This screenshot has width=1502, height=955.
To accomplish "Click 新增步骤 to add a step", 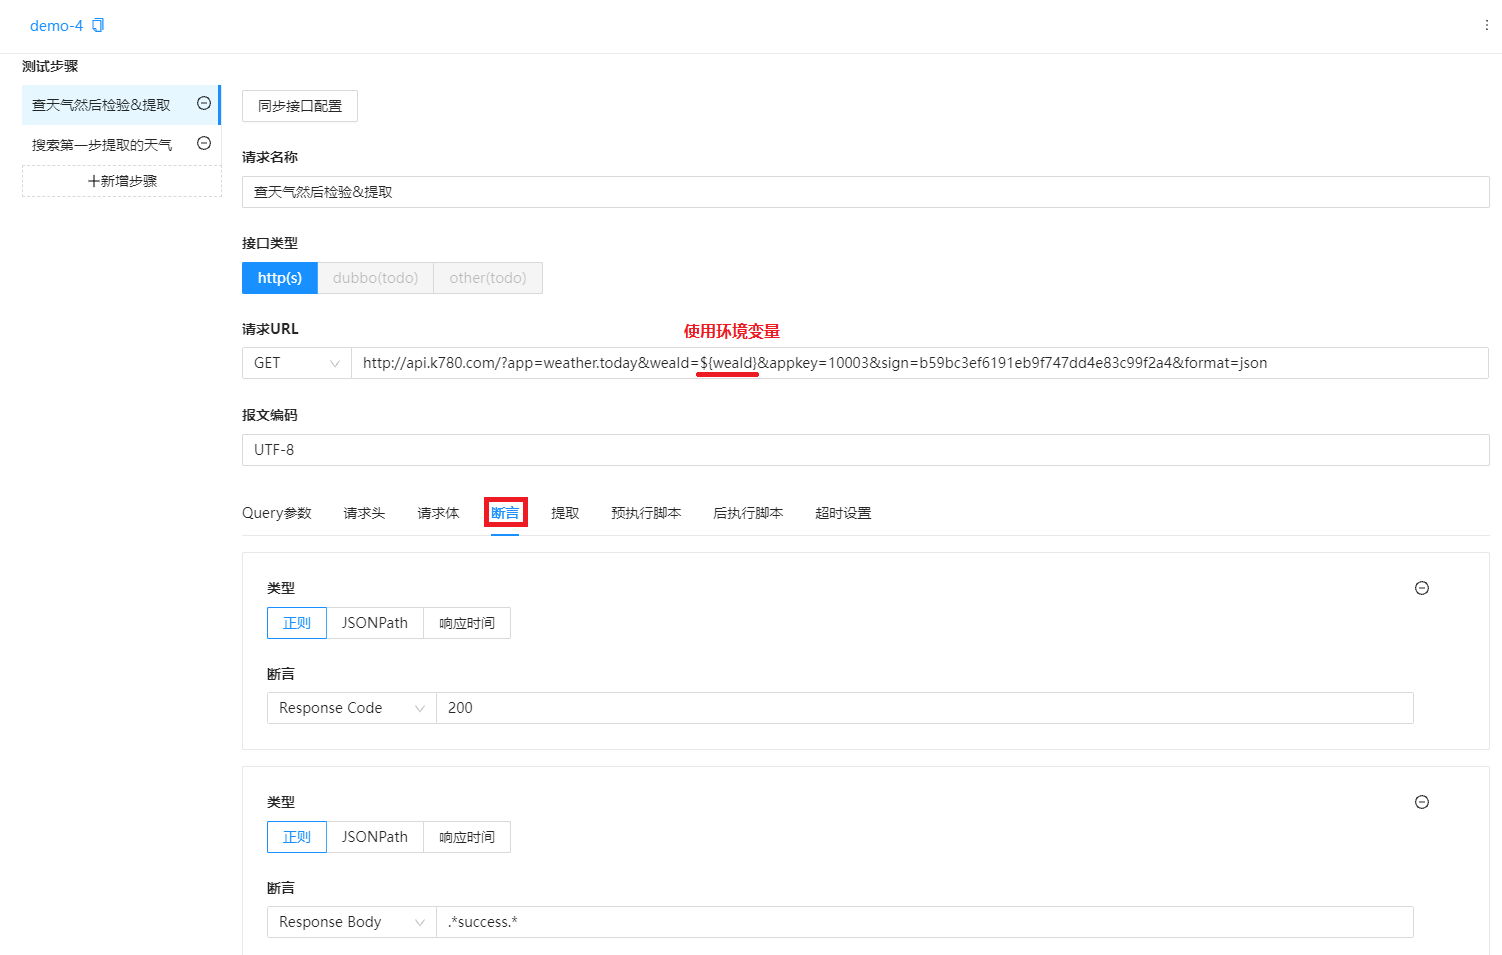I will coord(122,181).
